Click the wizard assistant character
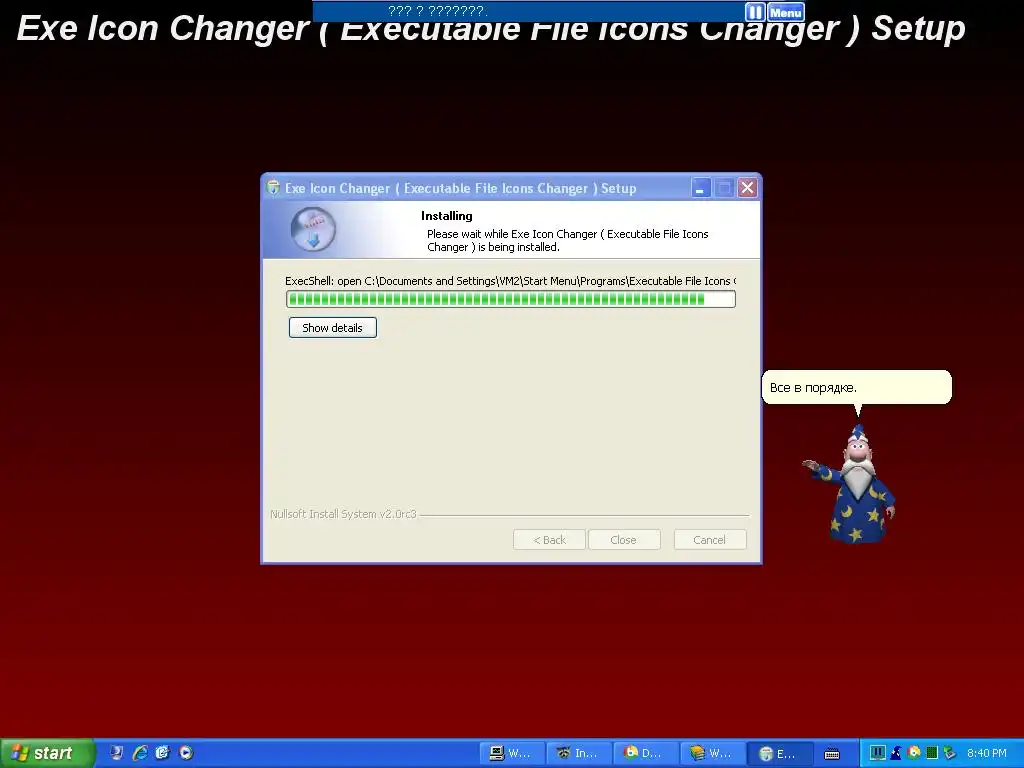 (x=851, y=484)
